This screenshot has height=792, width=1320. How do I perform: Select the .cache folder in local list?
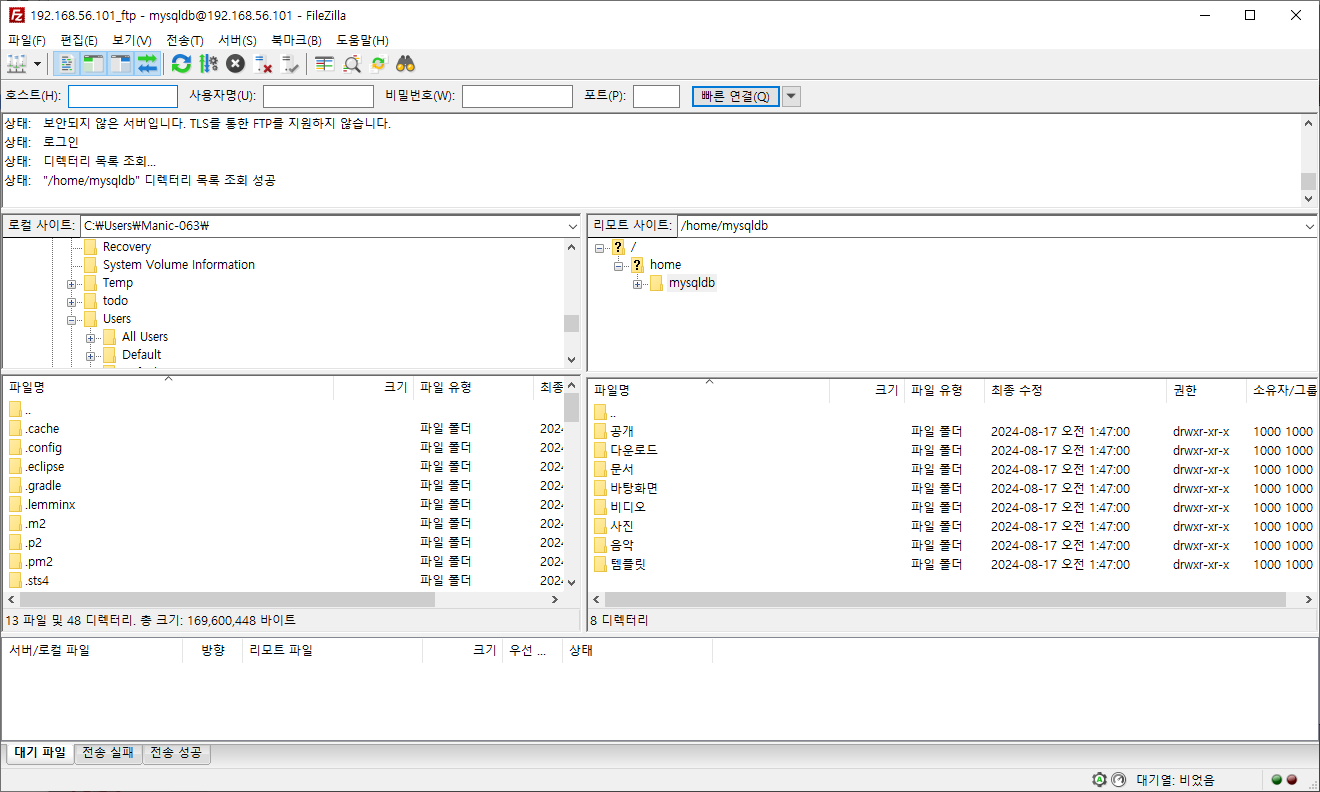coord(42,429)
